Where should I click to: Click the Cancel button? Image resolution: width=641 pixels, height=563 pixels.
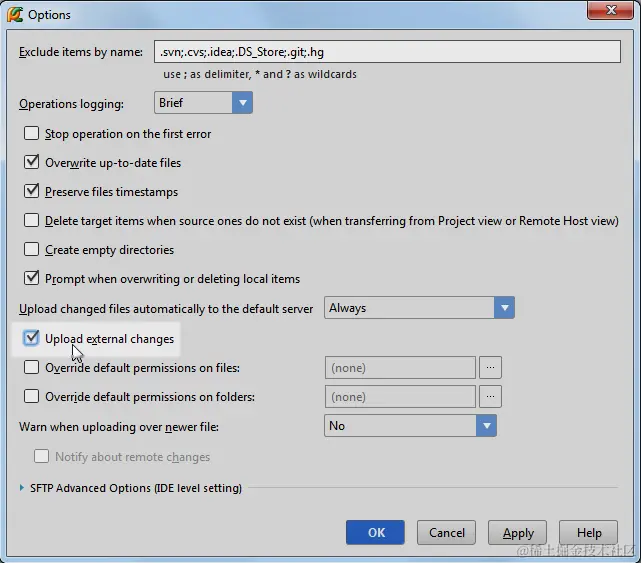[446, 533]
